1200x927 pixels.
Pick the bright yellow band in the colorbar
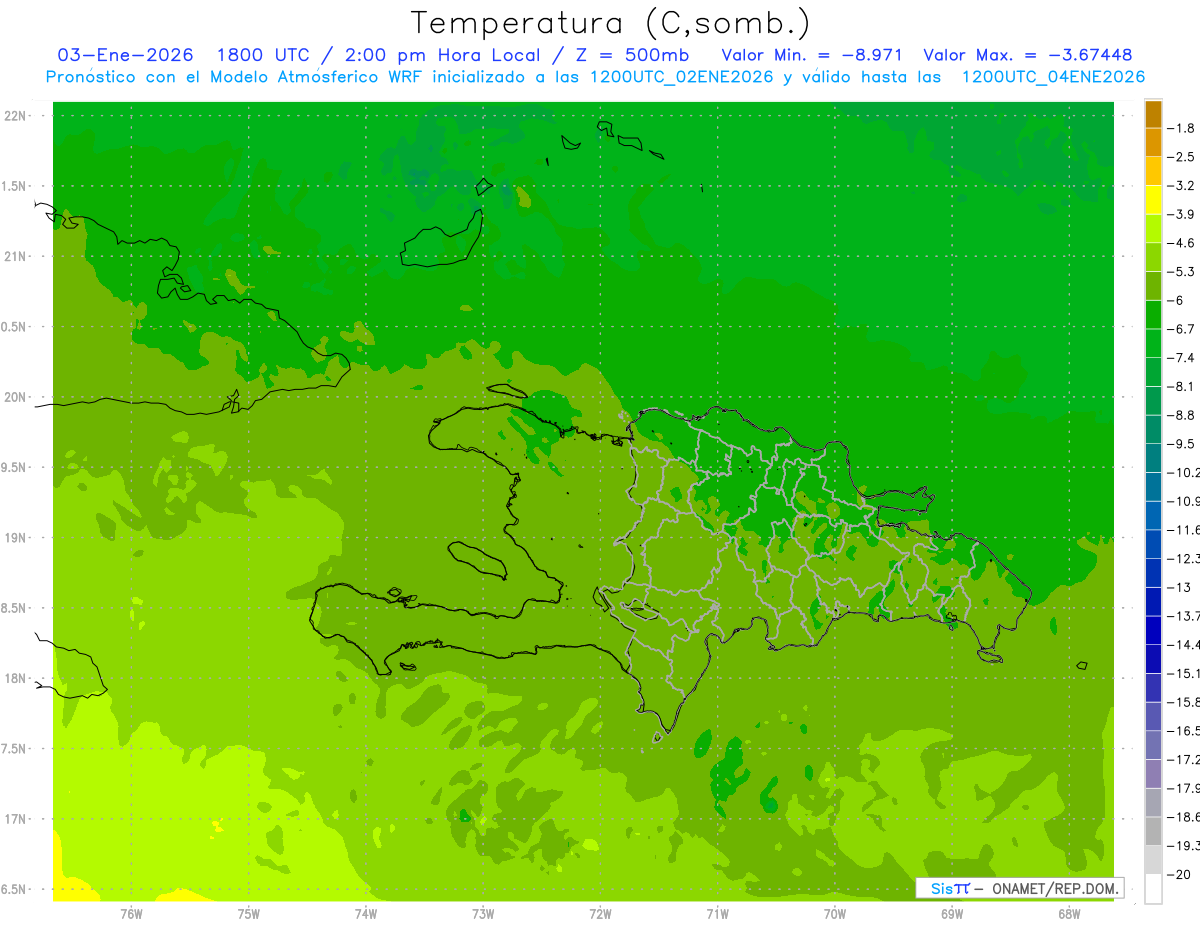tap(1153, 200)
